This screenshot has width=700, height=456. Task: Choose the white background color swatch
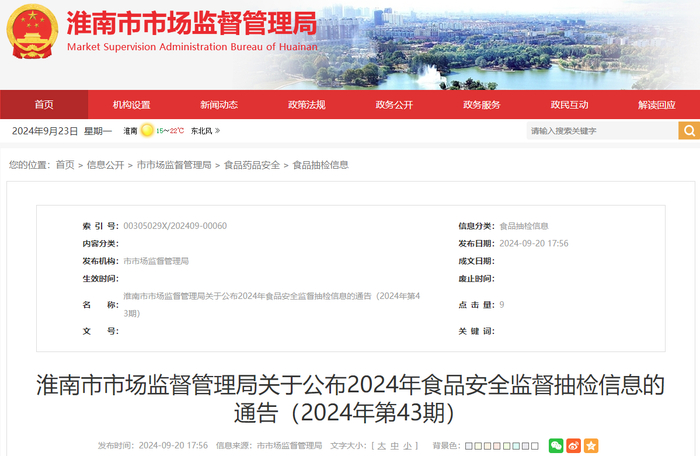535,446
